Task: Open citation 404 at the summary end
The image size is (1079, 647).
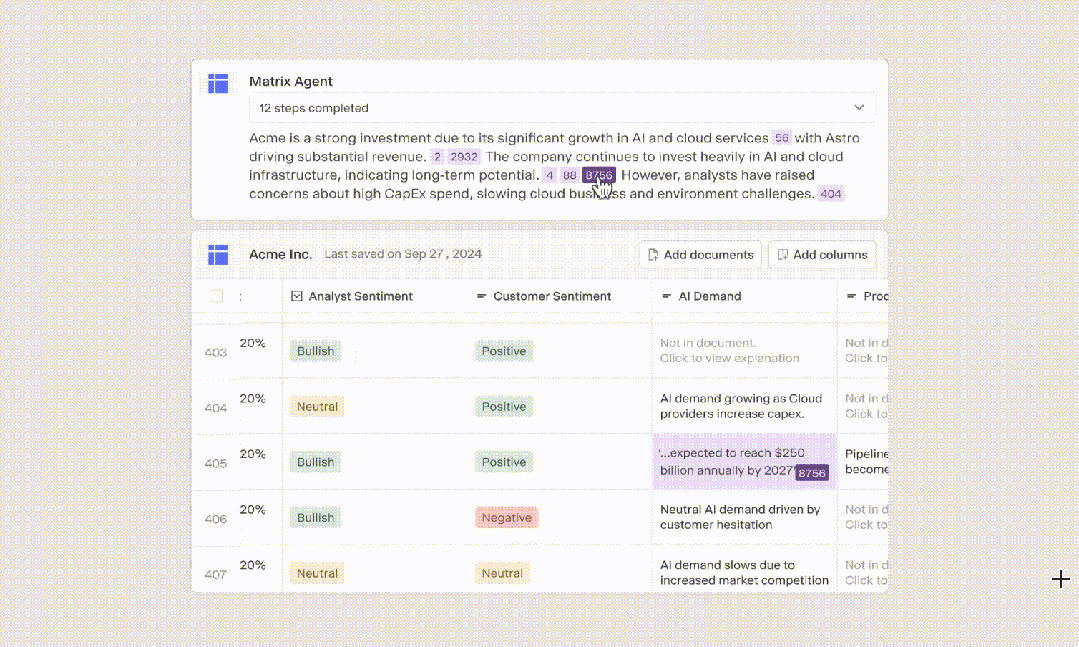Action: pos(830,194)
